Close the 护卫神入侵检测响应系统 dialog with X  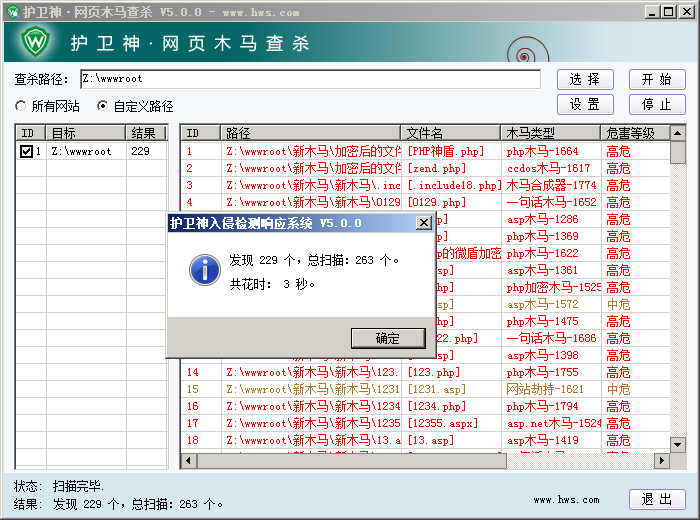(x=423, y=223)
